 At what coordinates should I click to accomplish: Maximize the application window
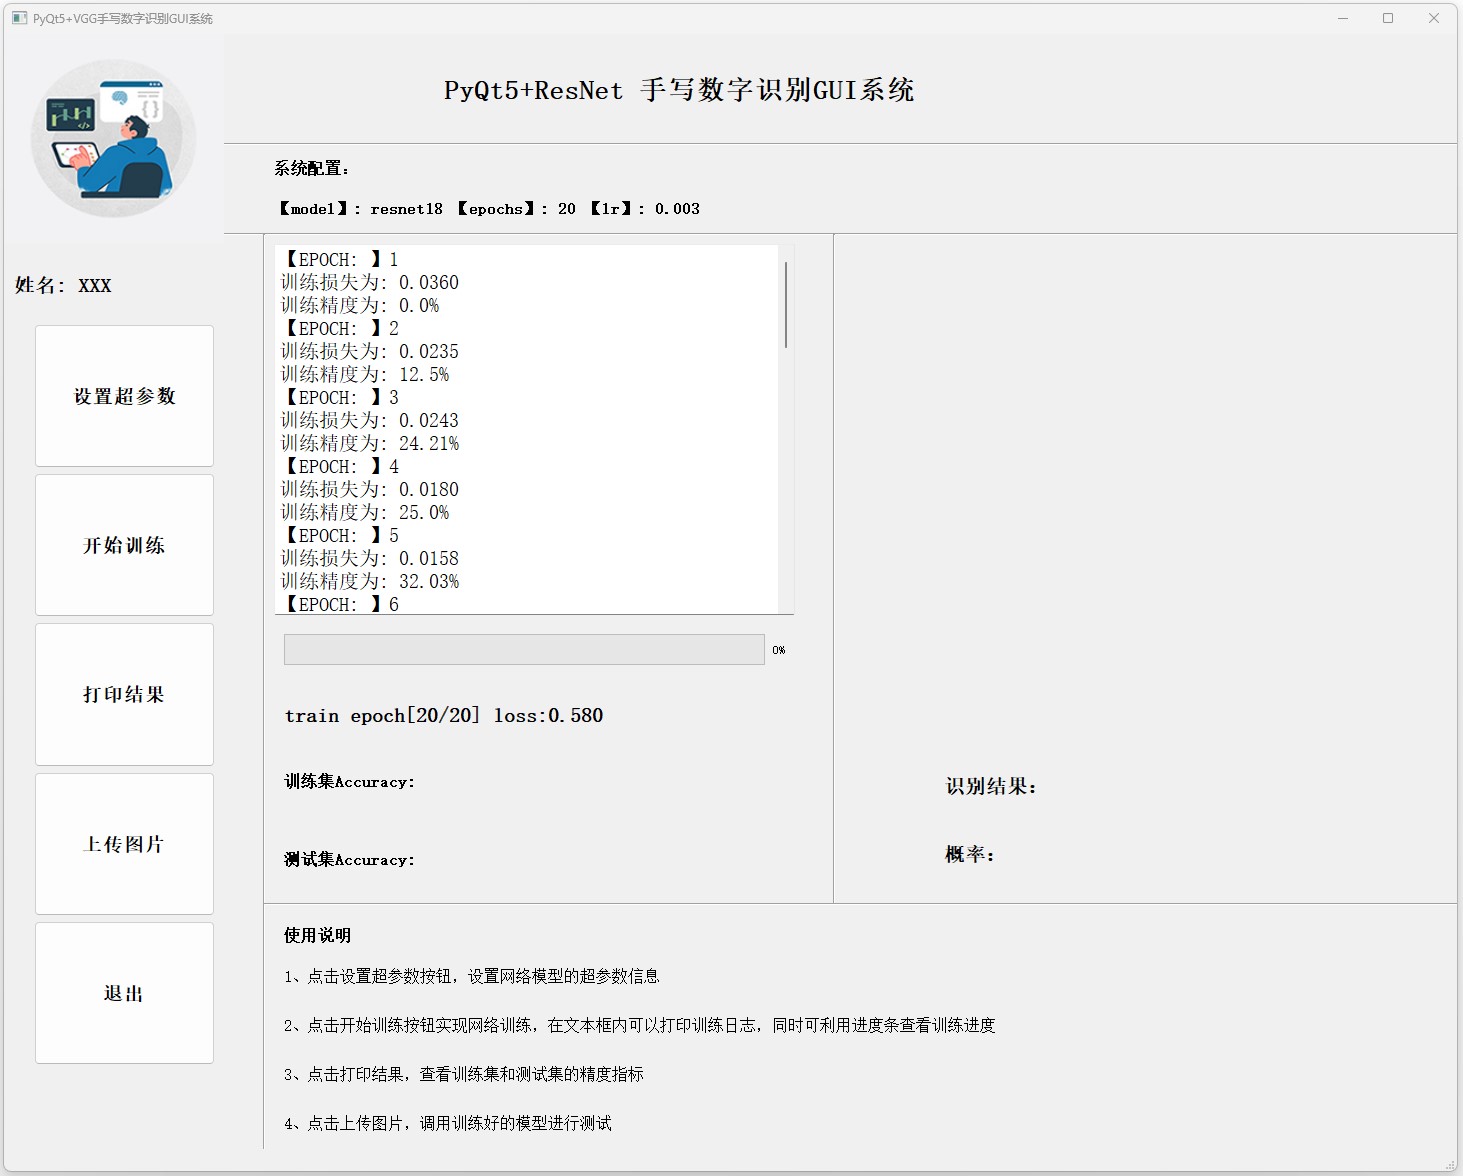coord(1388,18)
